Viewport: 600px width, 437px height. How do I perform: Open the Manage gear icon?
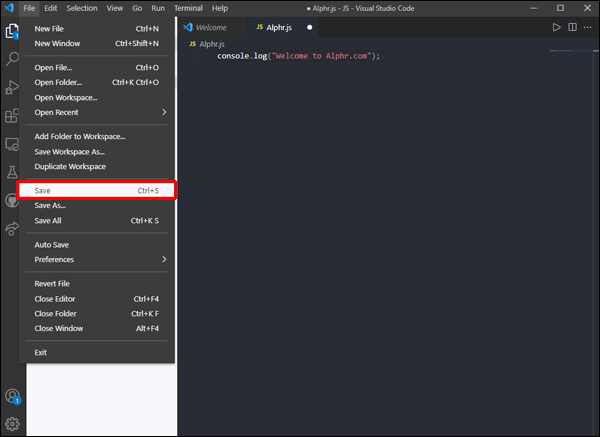(12, 424)
